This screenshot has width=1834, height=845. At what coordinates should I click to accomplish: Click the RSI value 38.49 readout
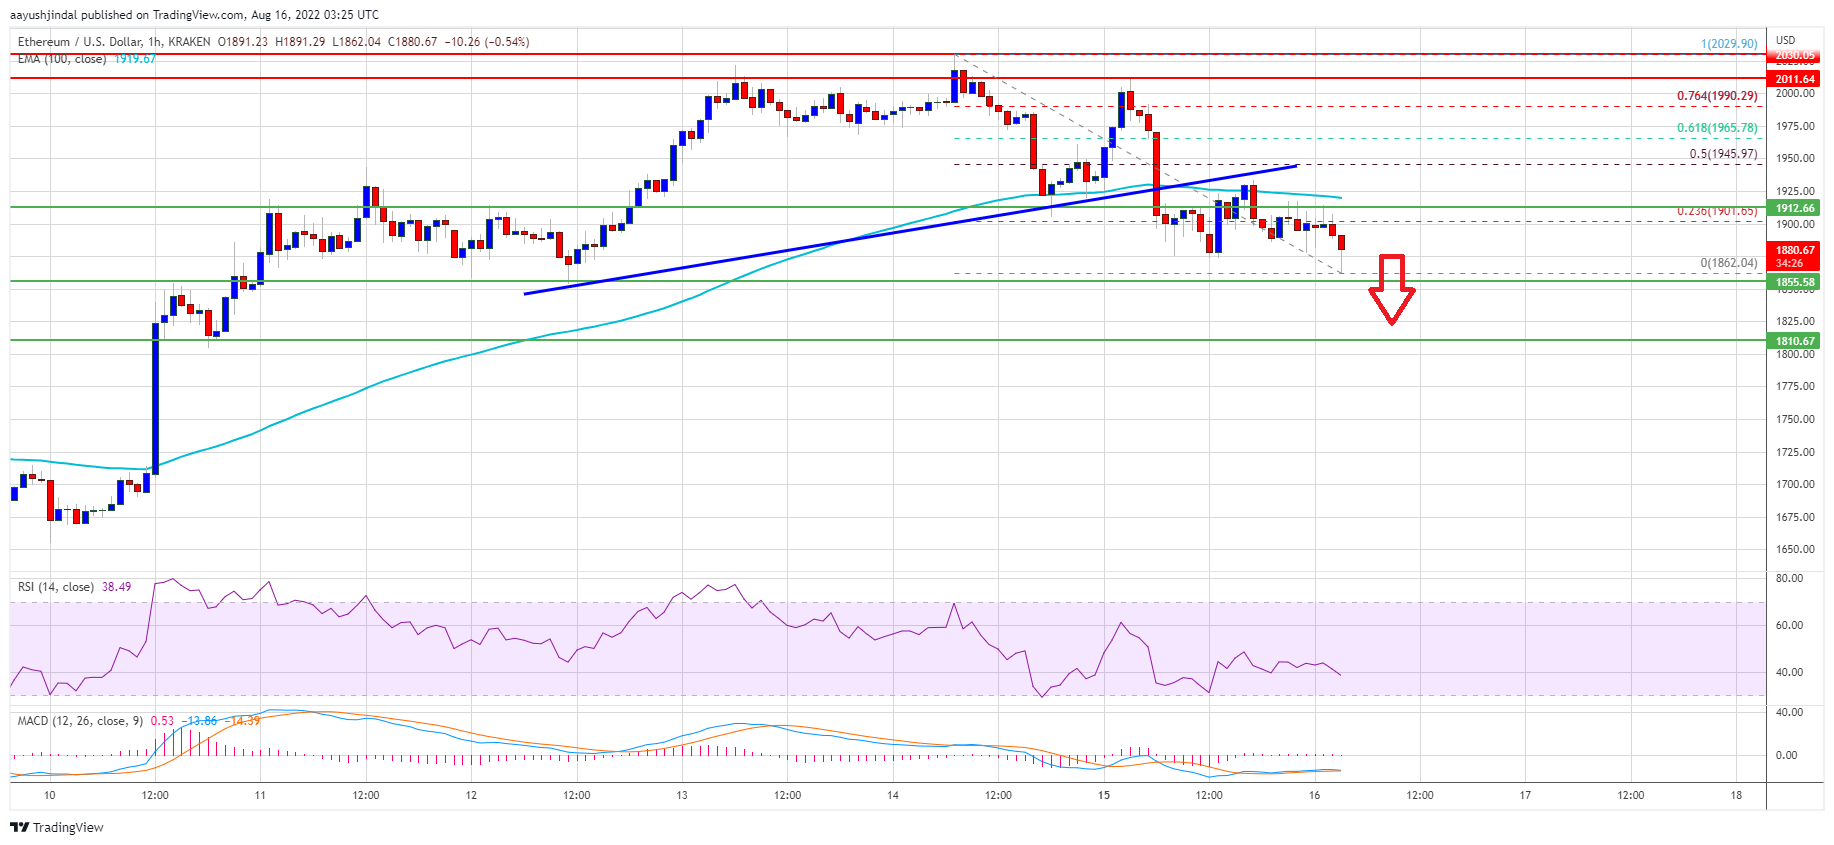116,587
